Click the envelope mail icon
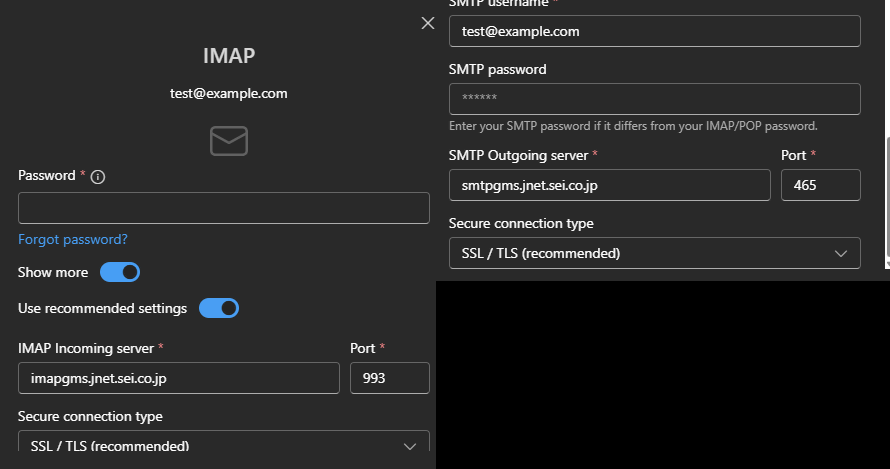Screen dimensions: 890x469 (x=229, y=141)
